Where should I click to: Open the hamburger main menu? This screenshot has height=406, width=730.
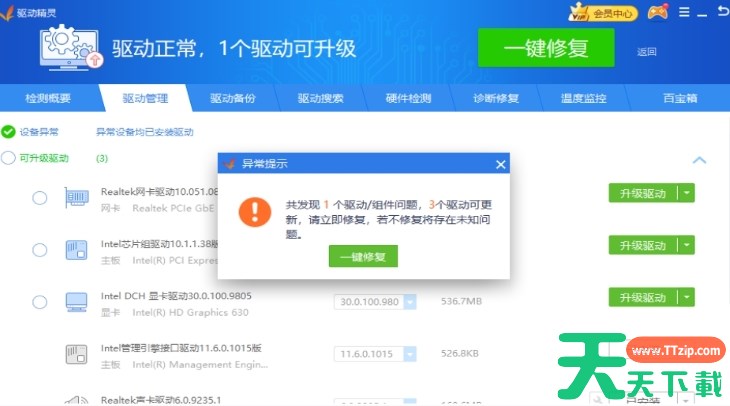(x=684, y=13)
